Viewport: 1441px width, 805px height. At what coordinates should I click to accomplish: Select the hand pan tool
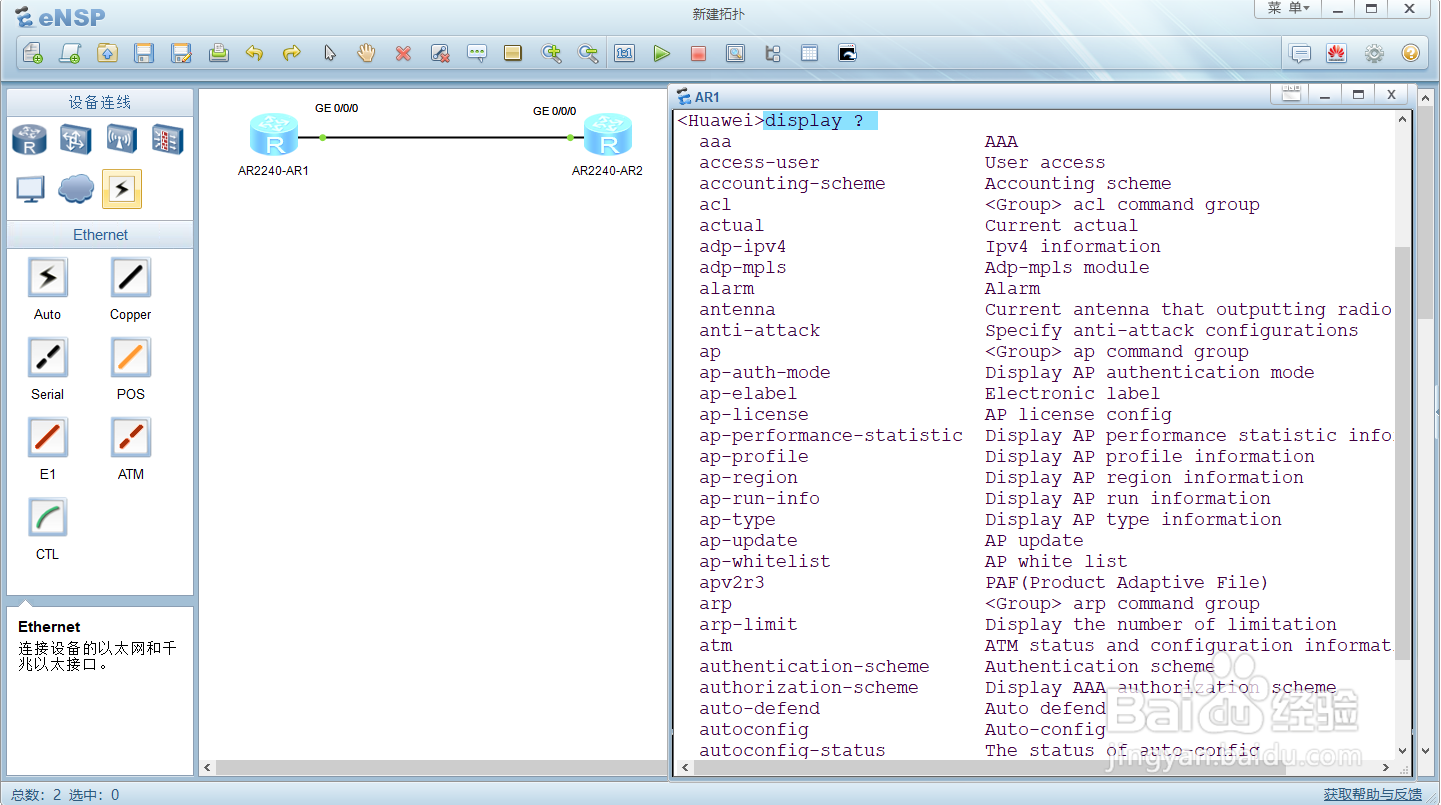[366, 53]
